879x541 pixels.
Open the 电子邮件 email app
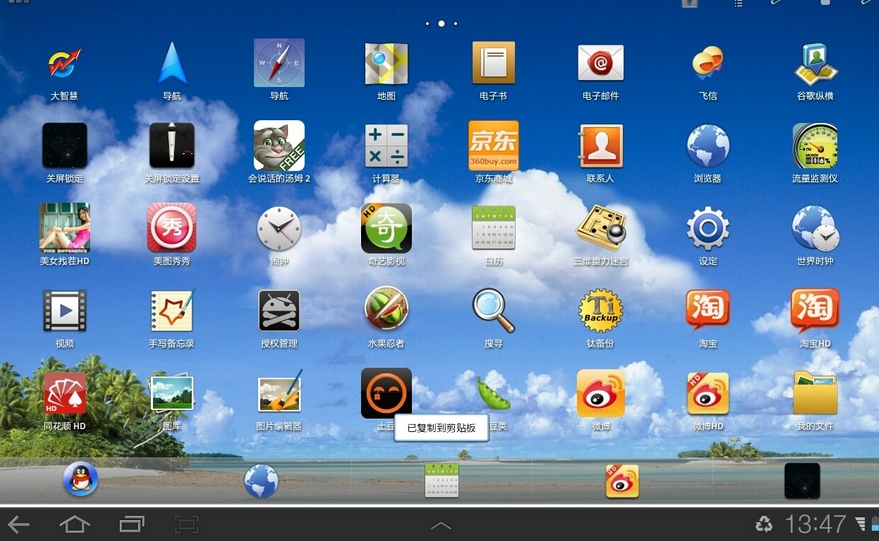tap(600, 63)
